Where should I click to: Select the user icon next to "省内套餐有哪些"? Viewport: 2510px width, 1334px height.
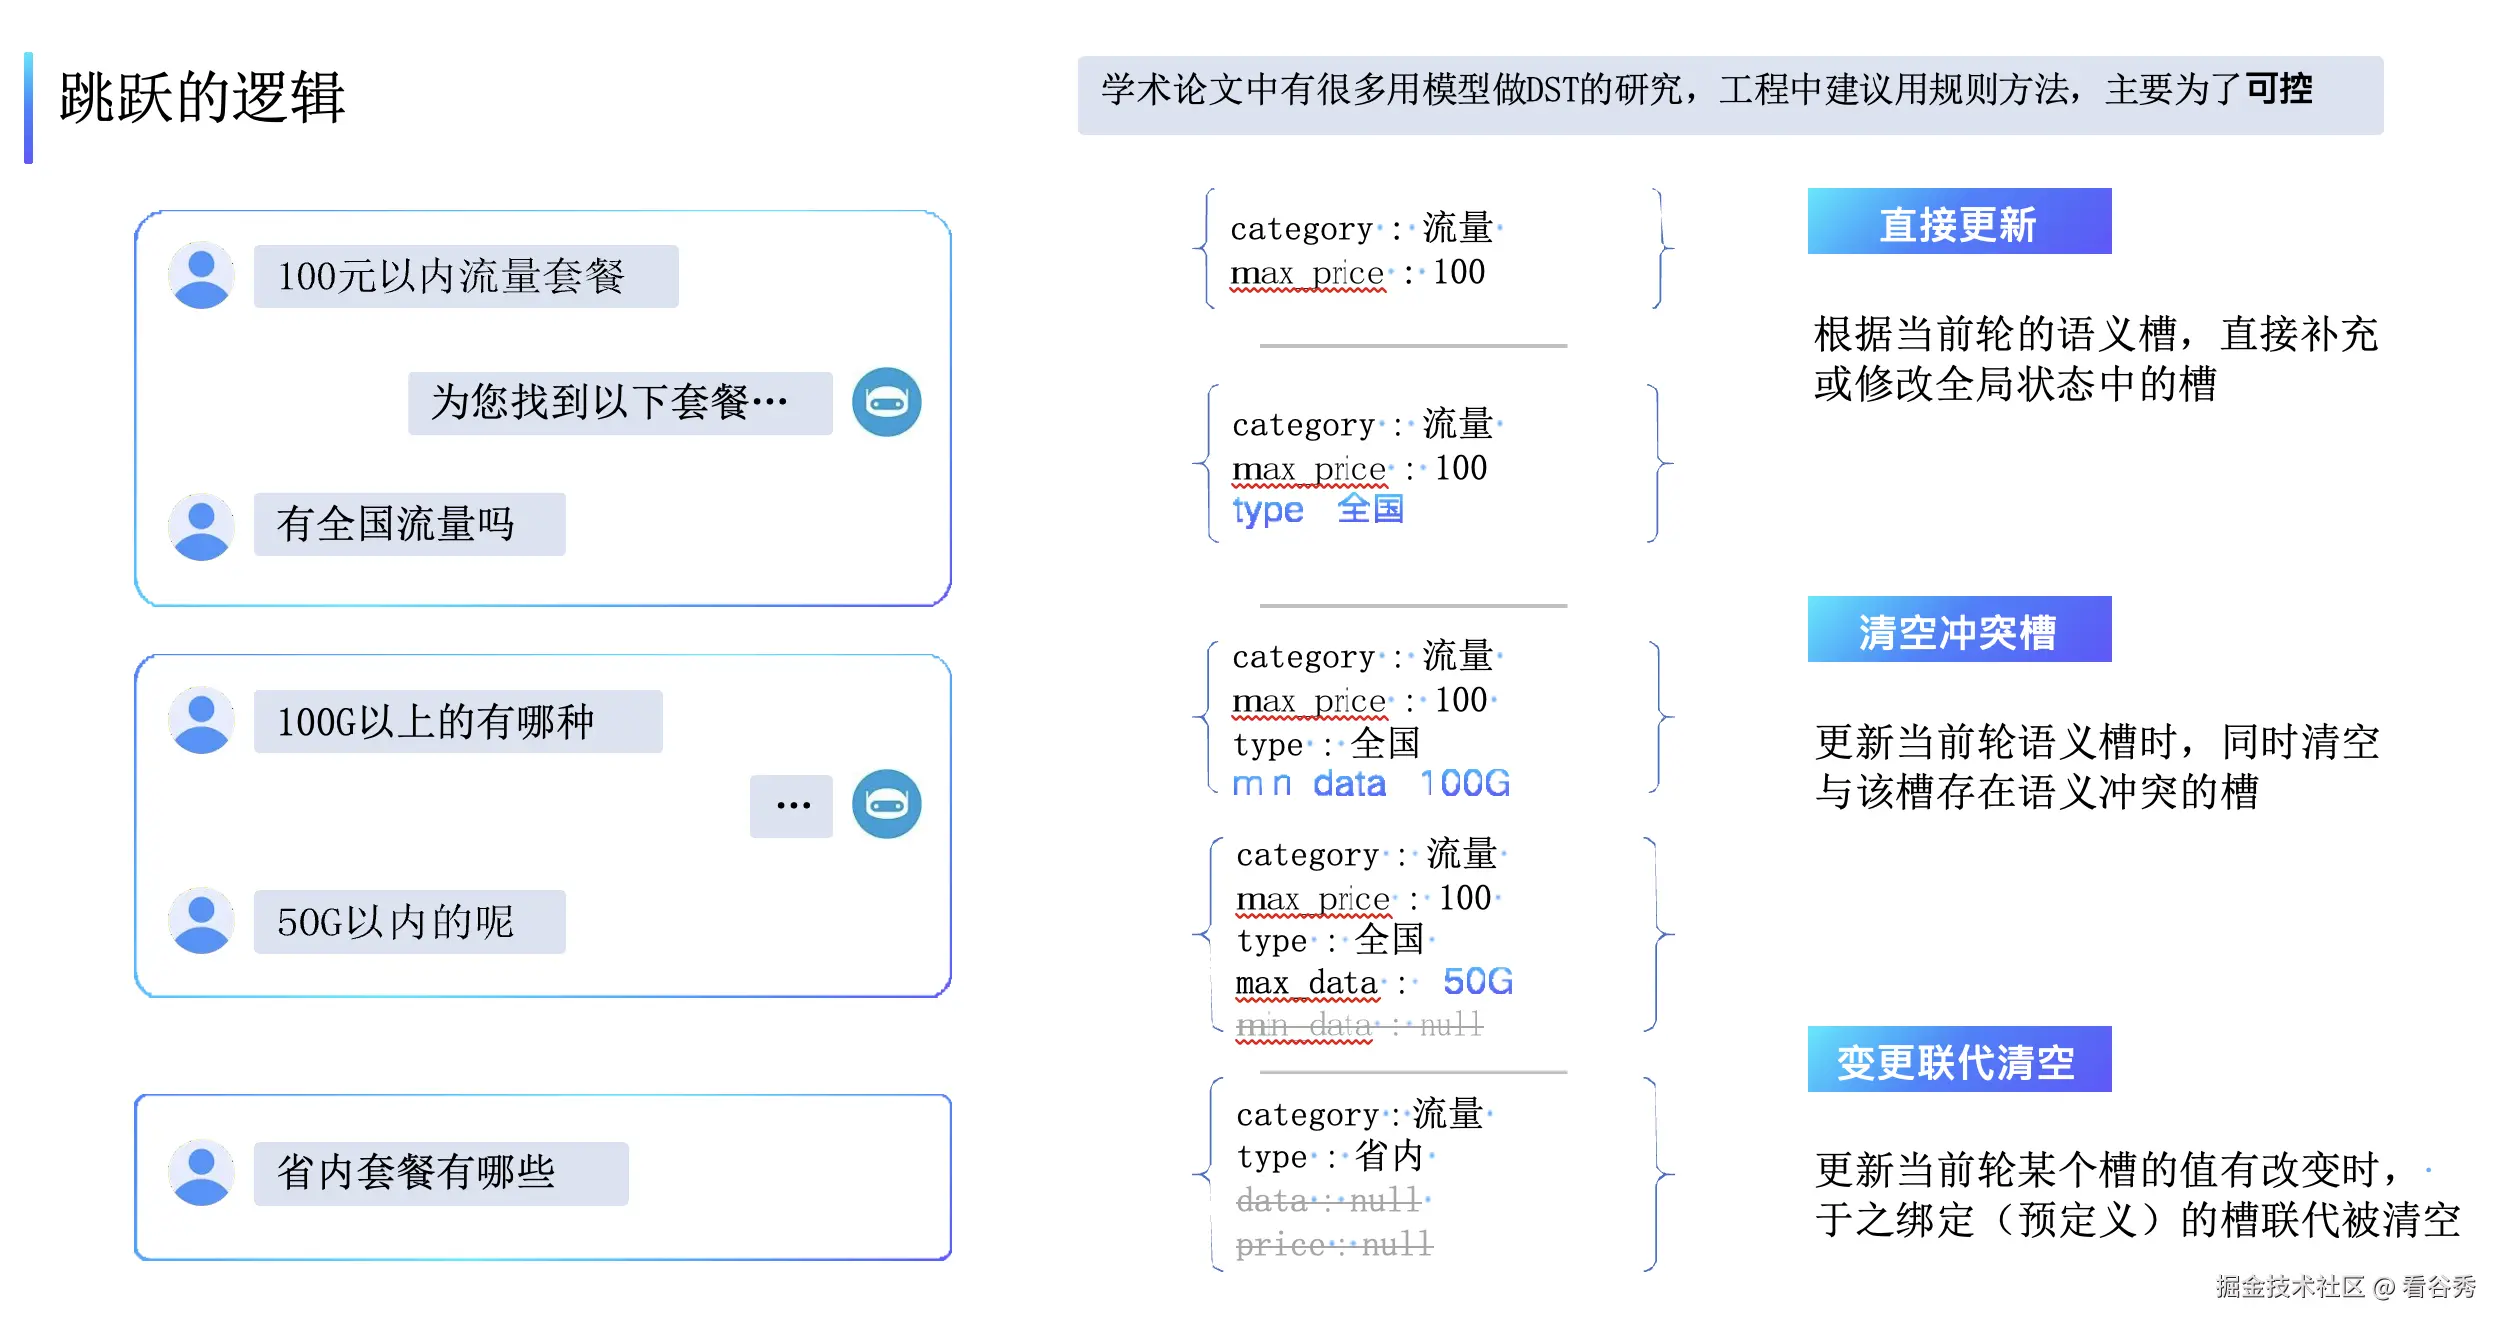coord(201,1171)
